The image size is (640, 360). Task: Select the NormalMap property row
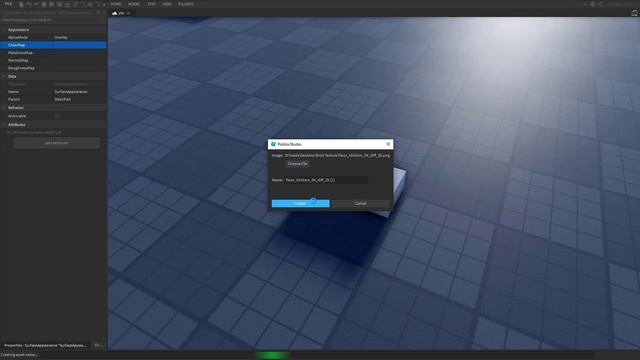(x=53, y=60)
